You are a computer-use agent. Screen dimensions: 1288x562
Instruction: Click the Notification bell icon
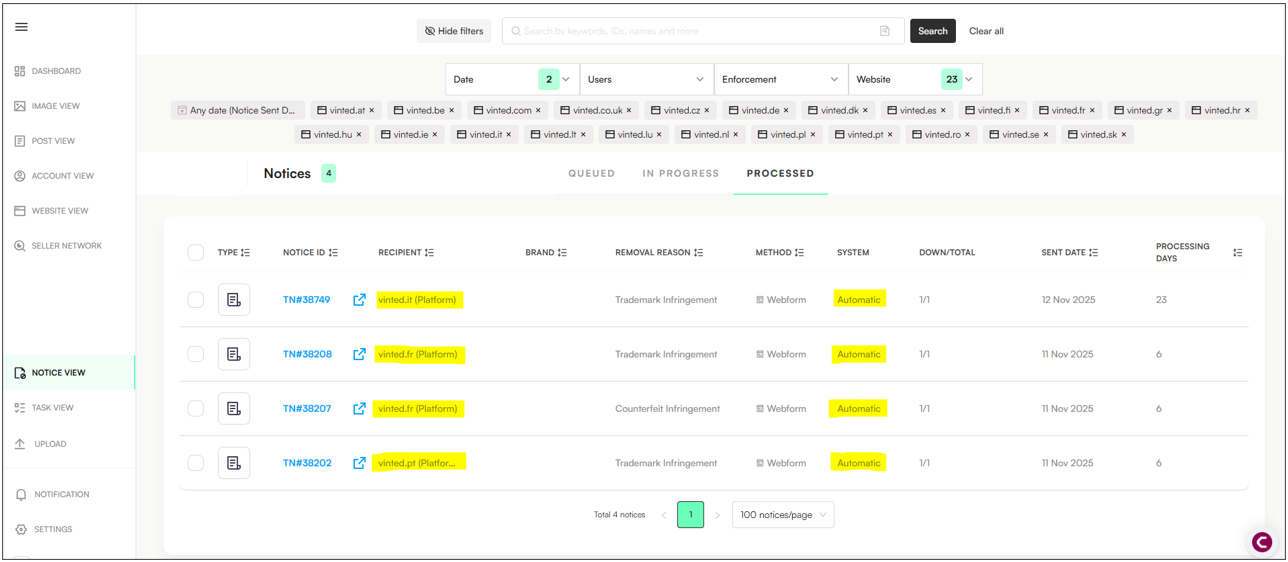[21, 495]
